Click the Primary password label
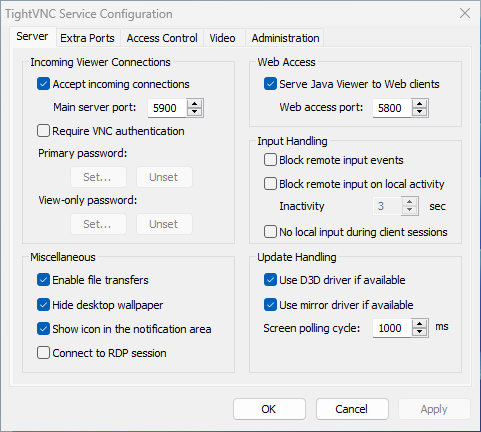Image resolution: width=481 pixels, height=432 pixels. [x=83, y=153]
